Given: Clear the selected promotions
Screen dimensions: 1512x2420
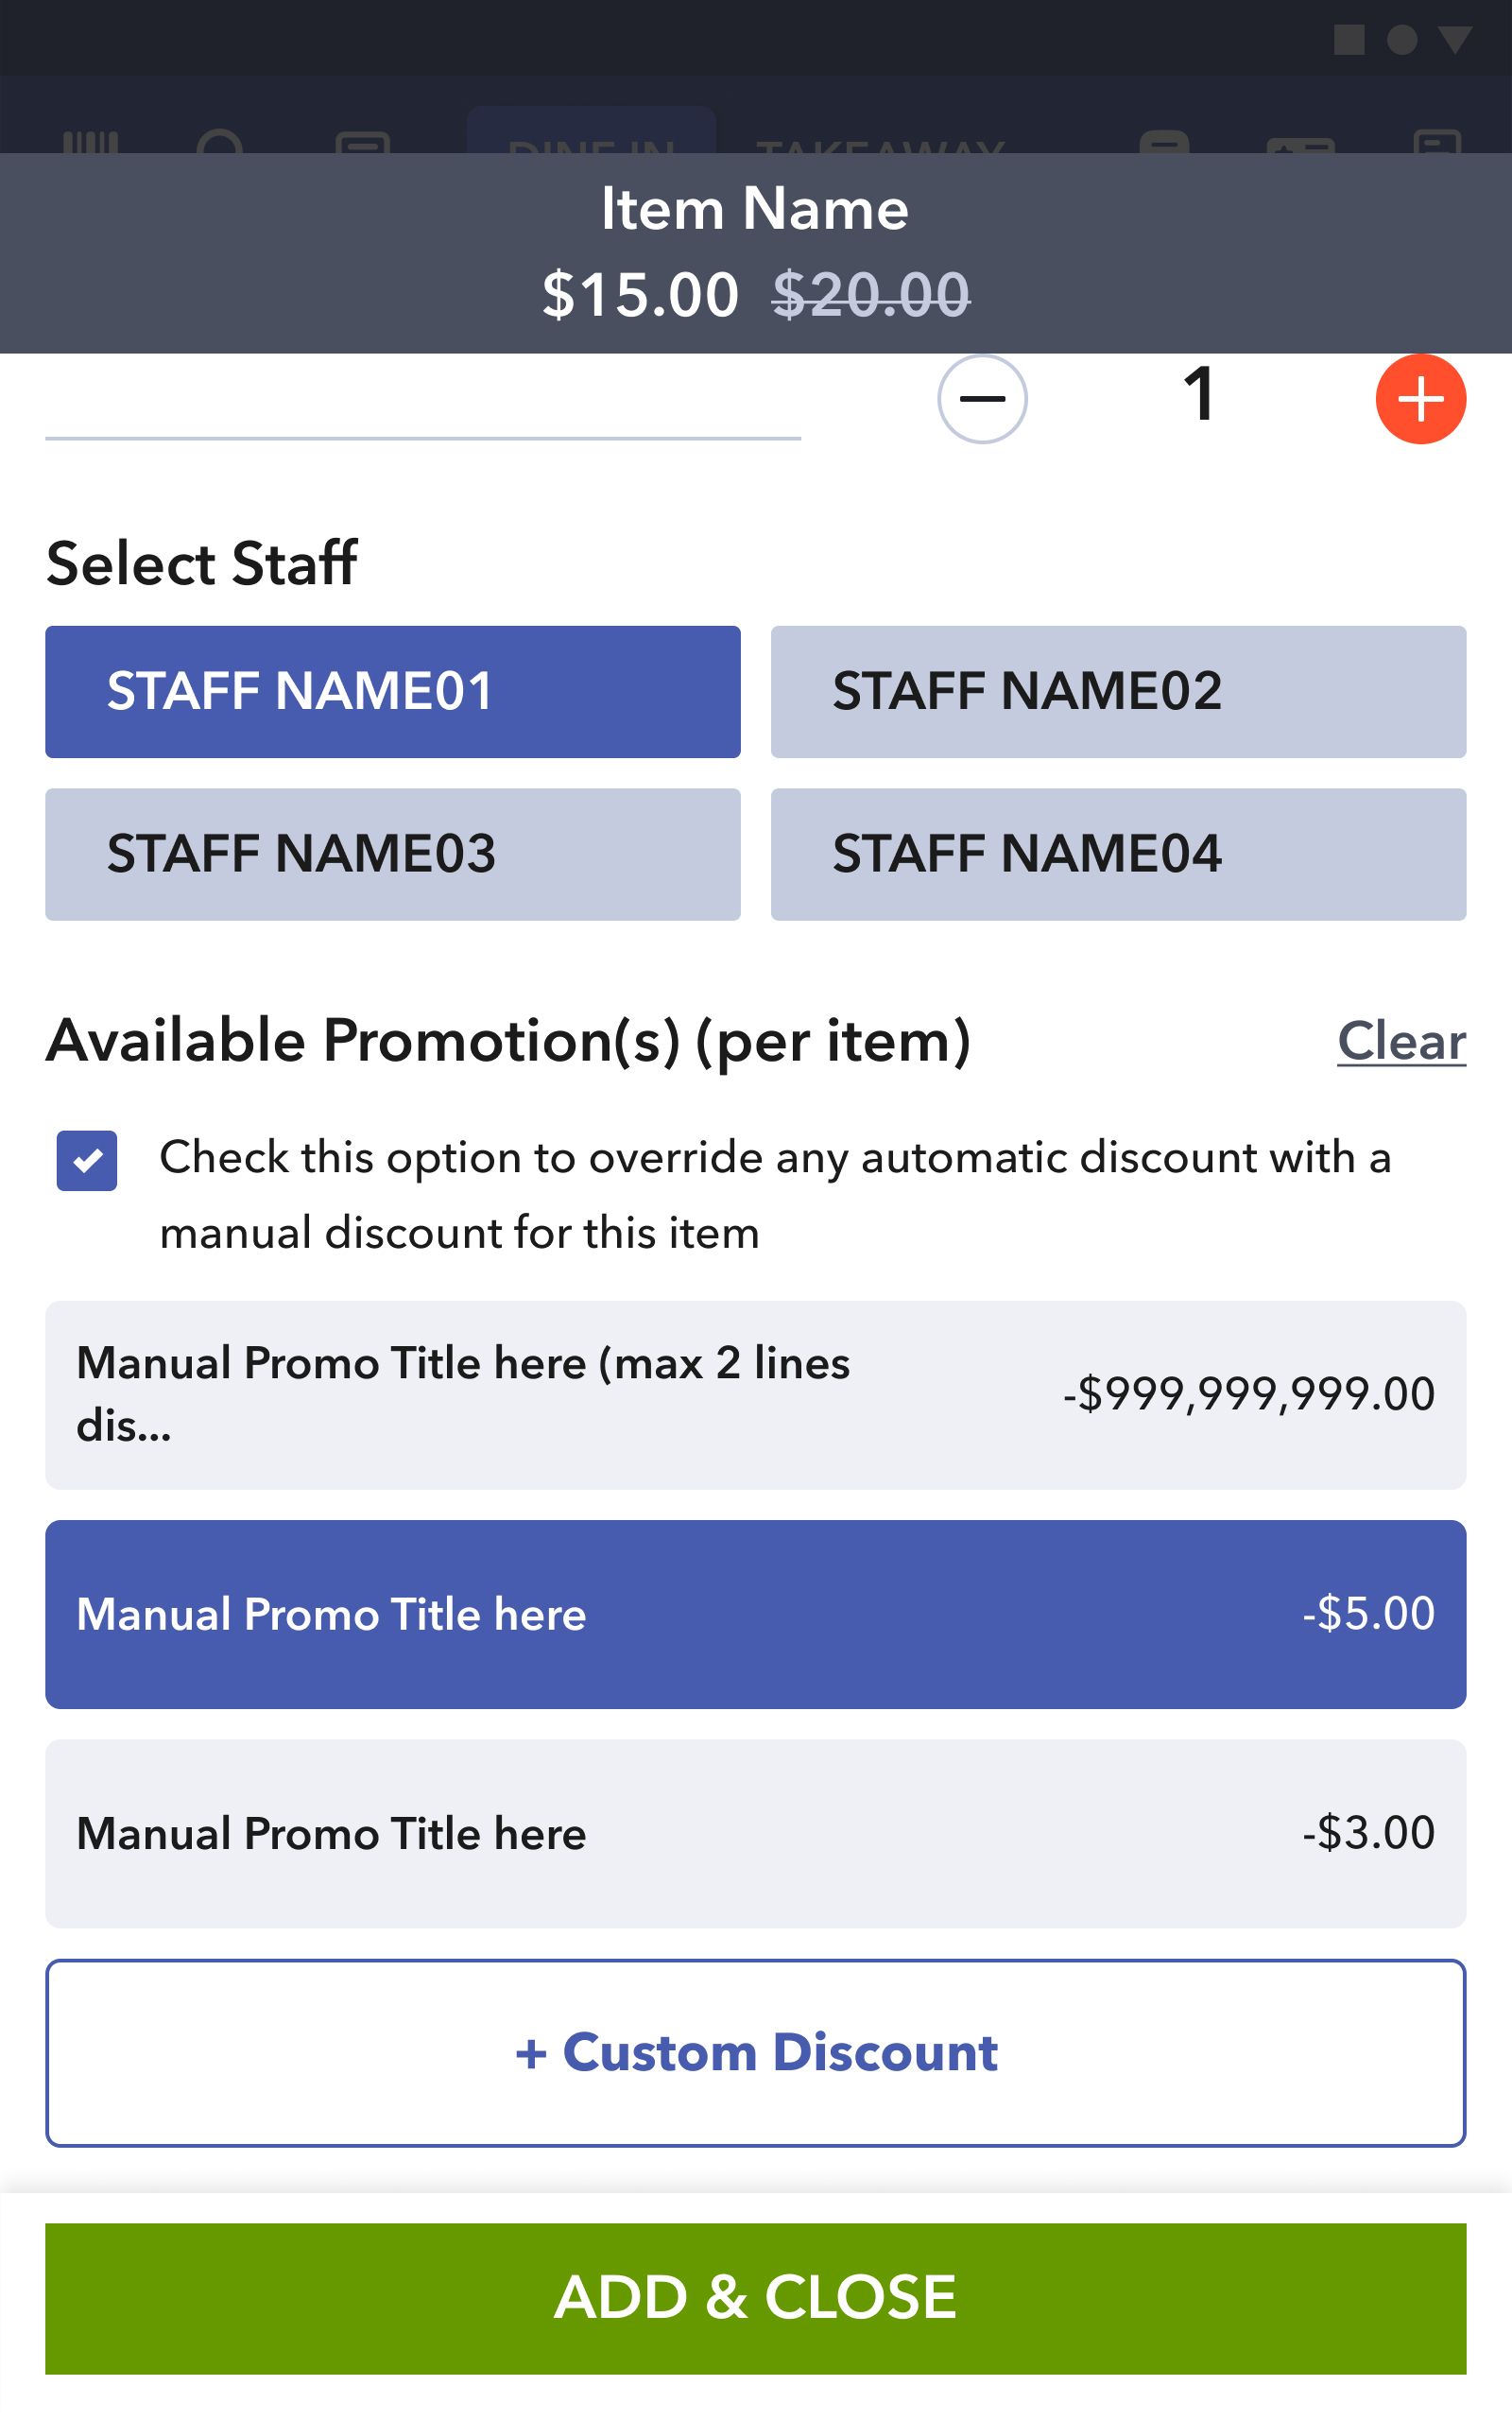Looking at the screenshot, I should click(x=1401, y=1041).
